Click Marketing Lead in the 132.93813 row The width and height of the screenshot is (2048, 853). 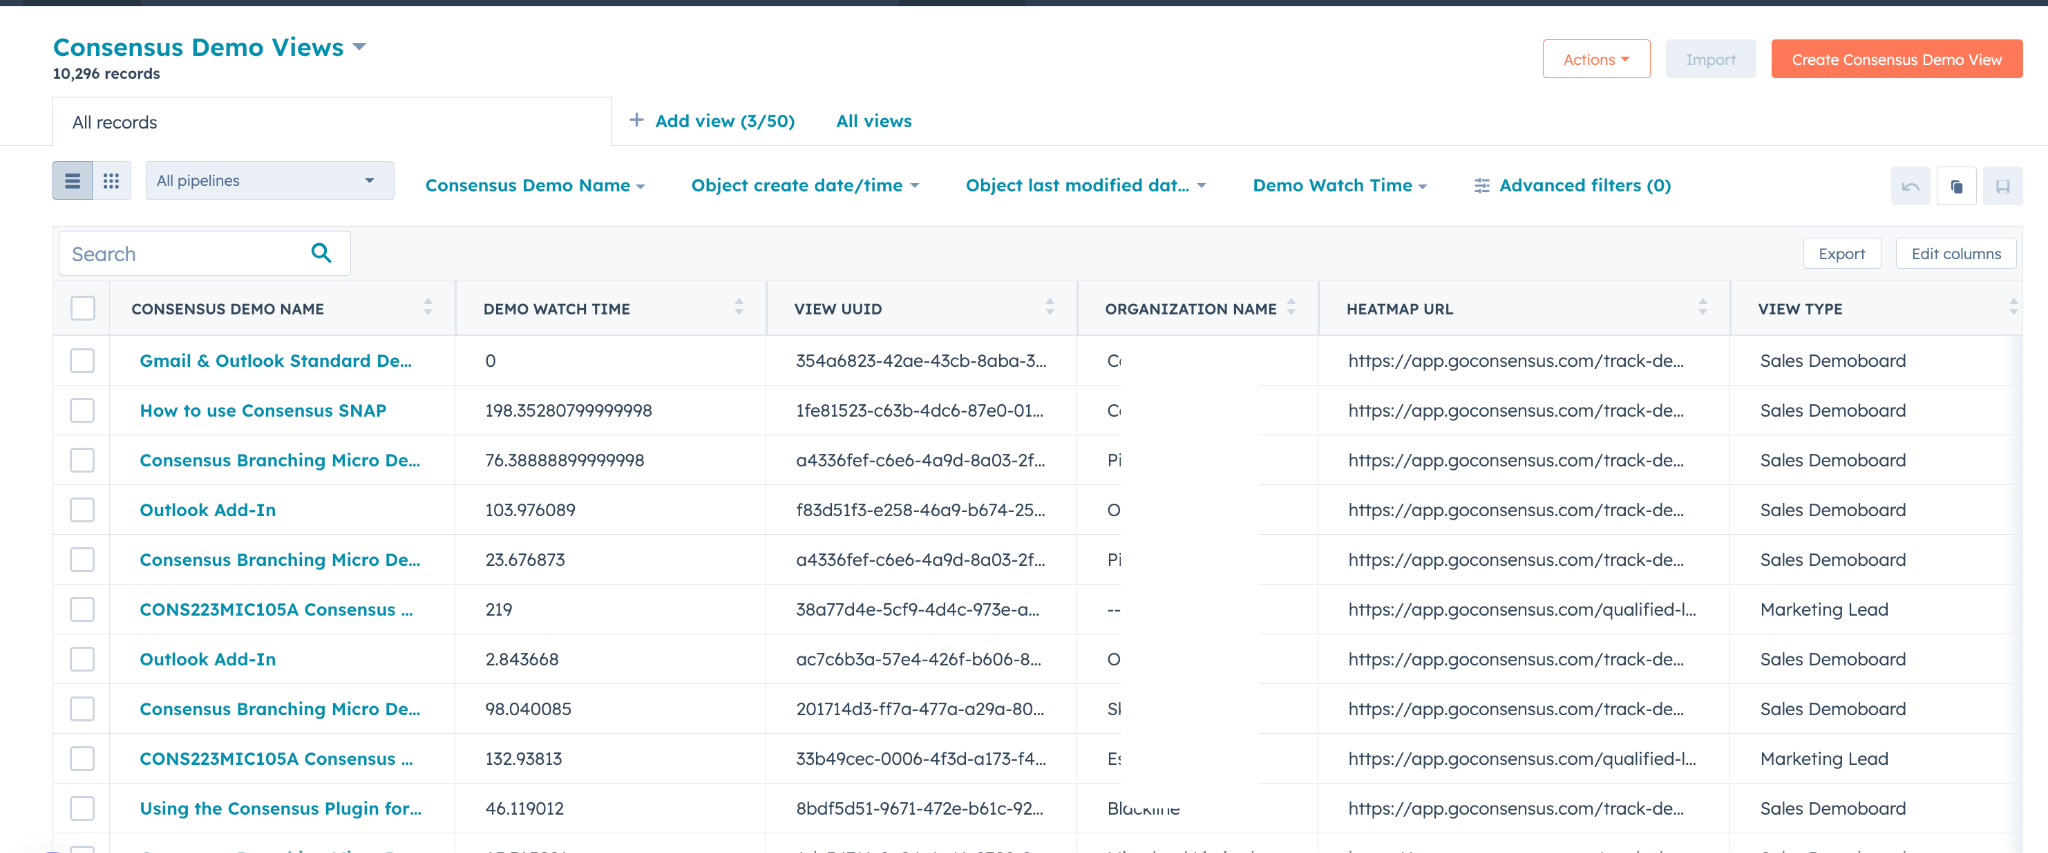click(1824, 759)
